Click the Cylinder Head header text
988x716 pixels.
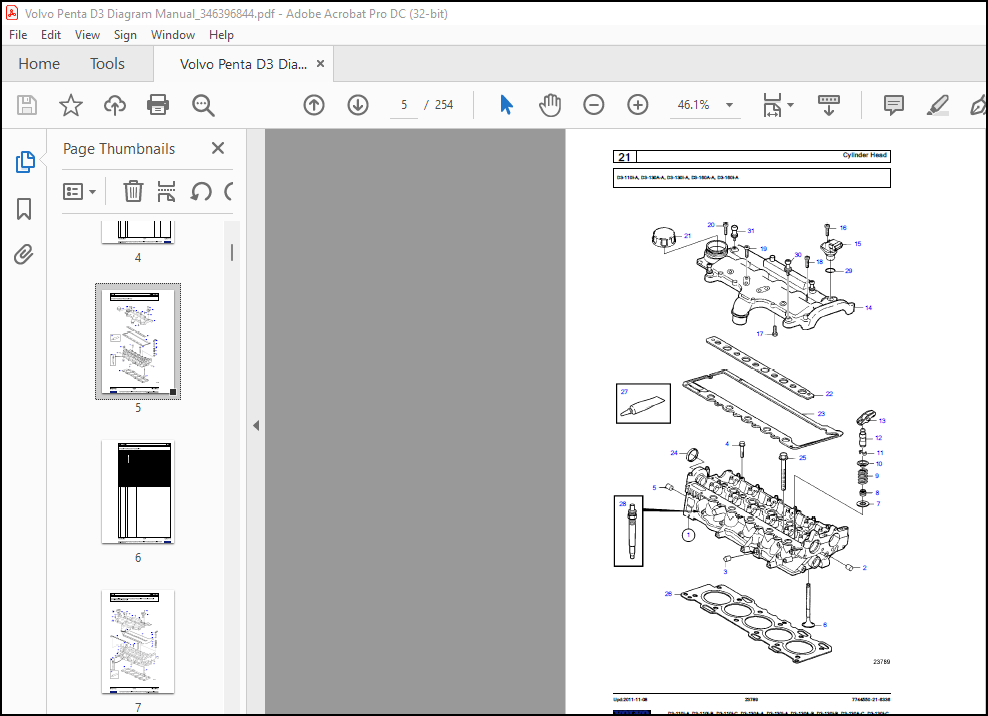(x=864, y=155)
